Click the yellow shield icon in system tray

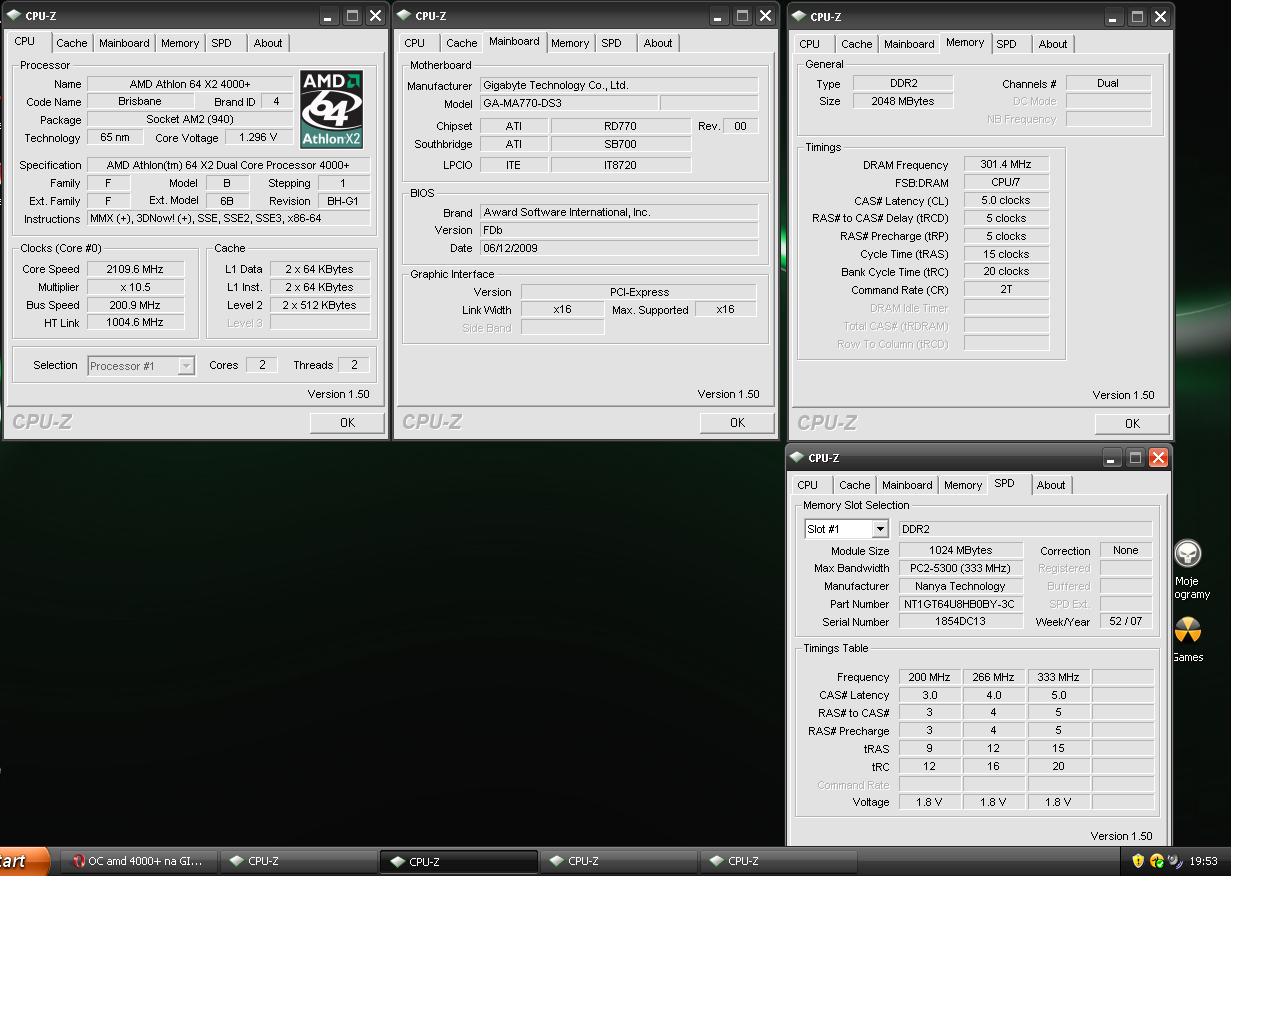click(1138, 861)
